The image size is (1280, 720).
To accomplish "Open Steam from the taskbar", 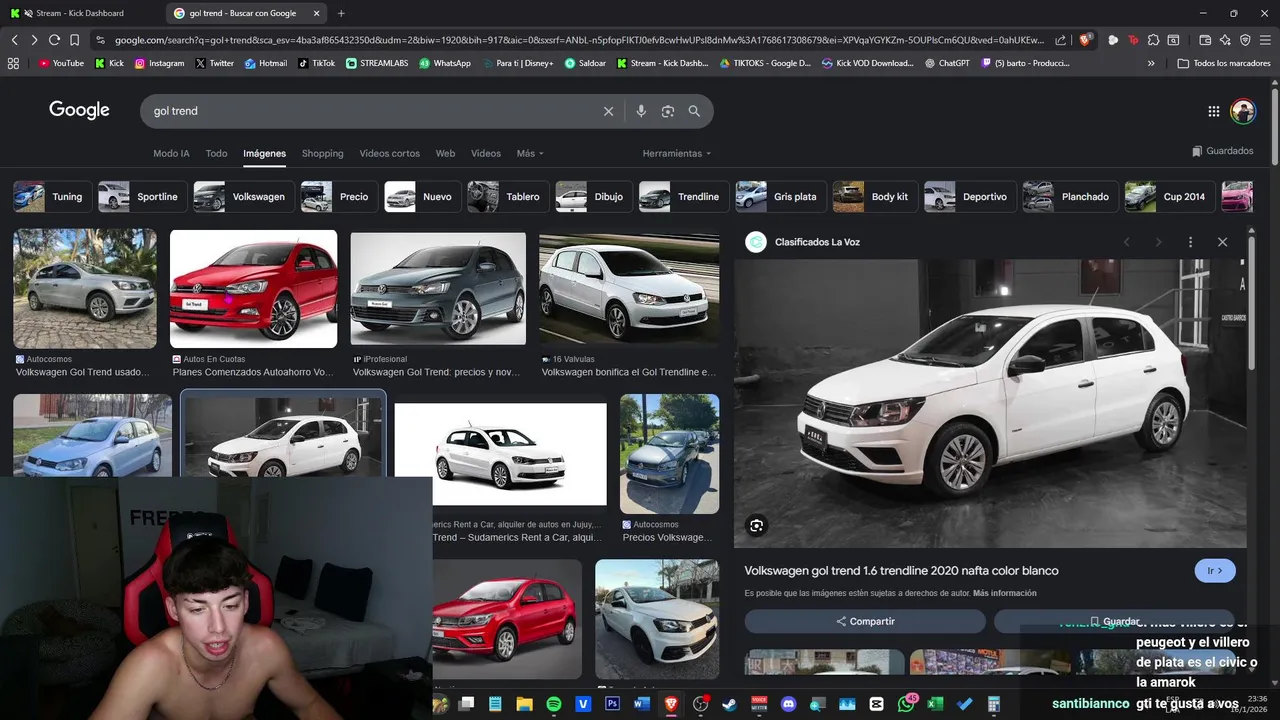I will (729, 704).
